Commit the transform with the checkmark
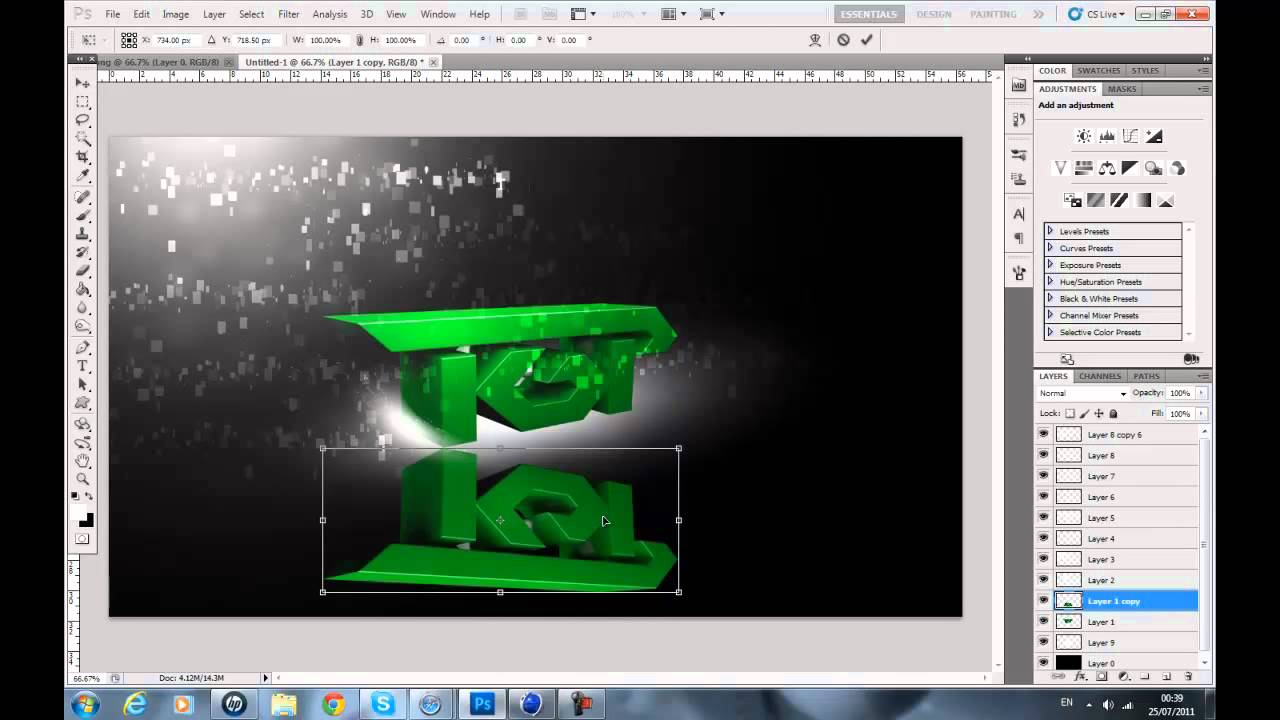This screenshot has height=720, width=1280. click(x=867, y=40)
